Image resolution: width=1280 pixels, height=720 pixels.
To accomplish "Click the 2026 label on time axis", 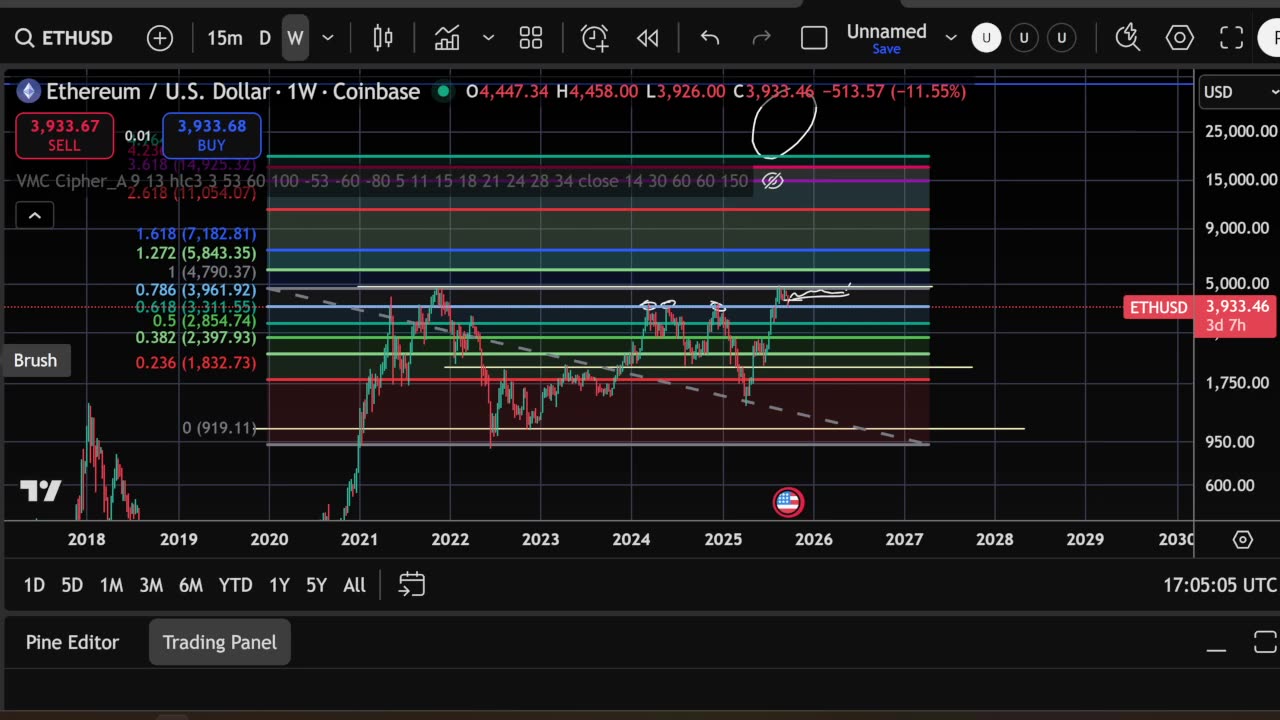I will point(814,539).
